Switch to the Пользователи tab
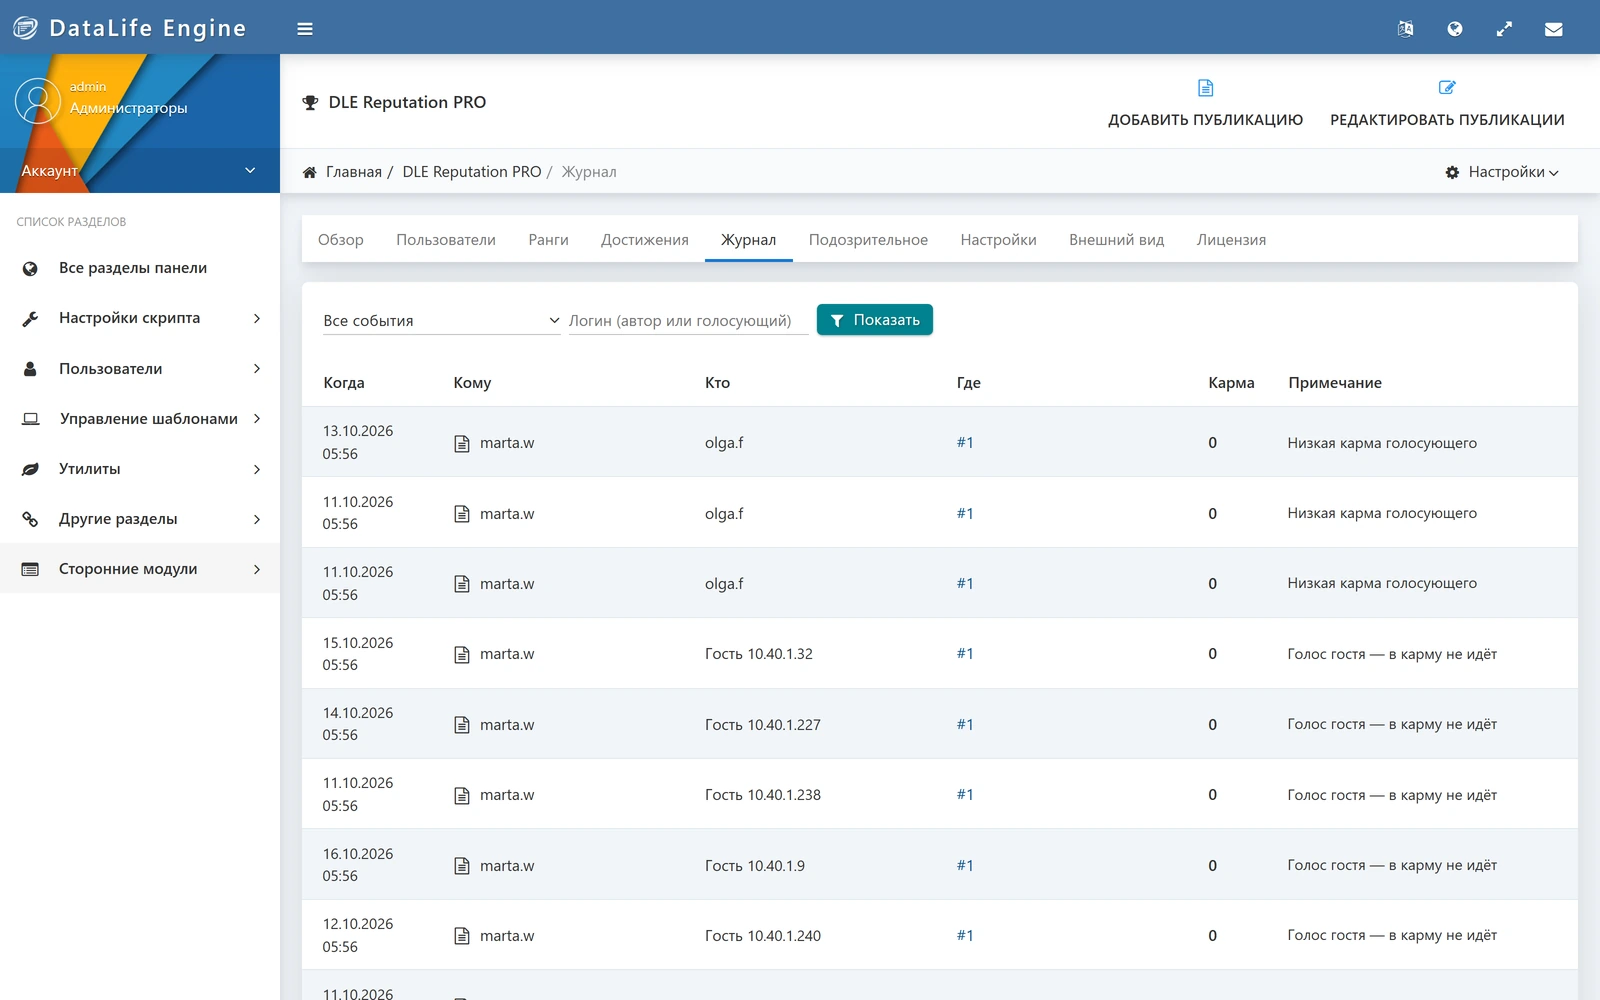Screen dimensions: 1600x1000 click(446, 240)
